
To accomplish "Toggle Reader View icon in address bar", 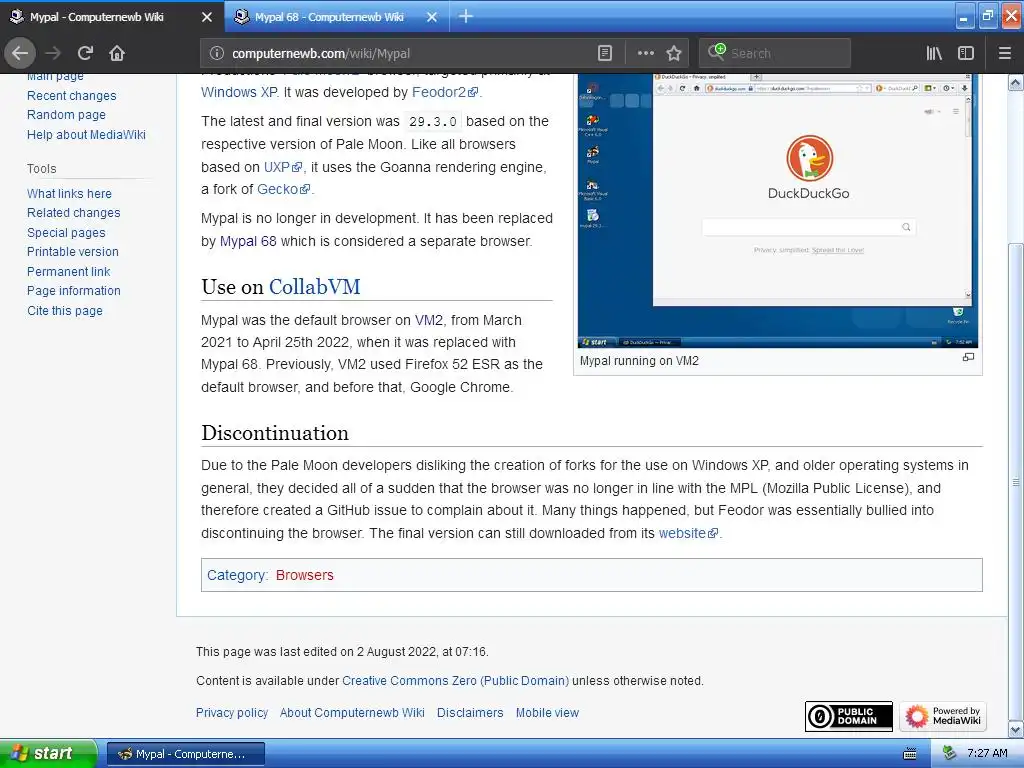I will (605, 54).
